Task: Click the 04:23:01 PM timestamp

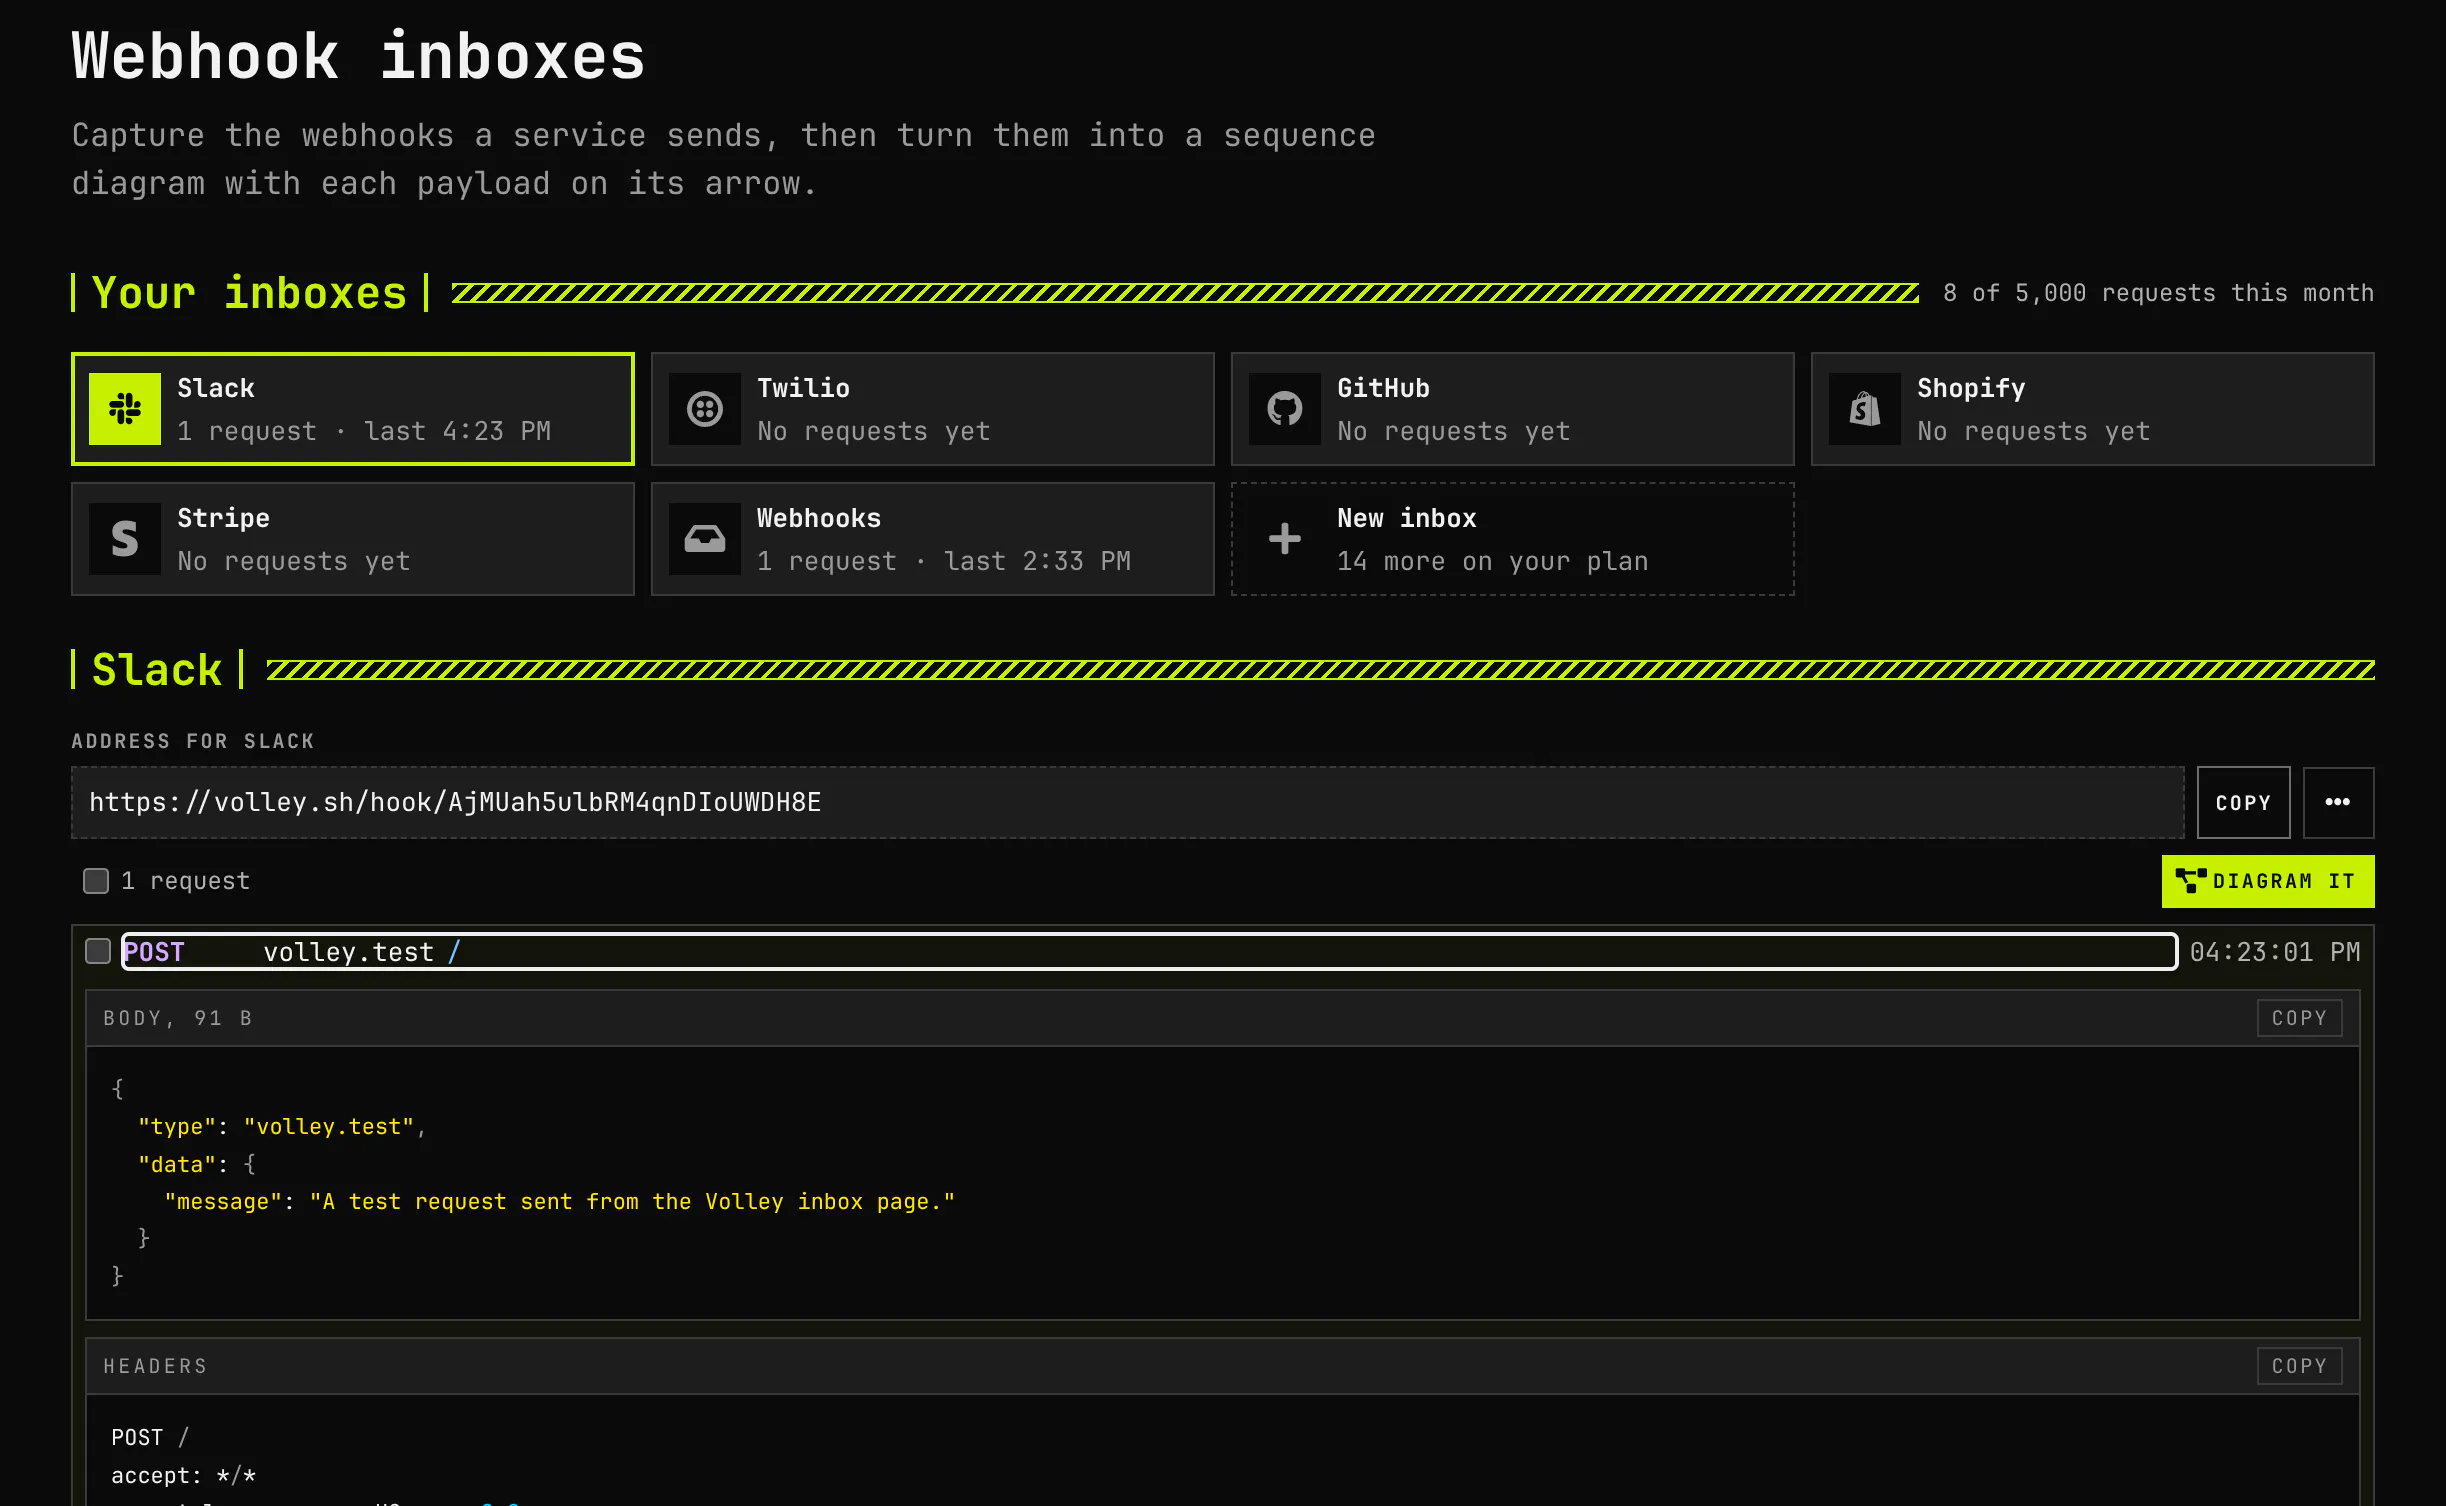Action: (2275, 952)
